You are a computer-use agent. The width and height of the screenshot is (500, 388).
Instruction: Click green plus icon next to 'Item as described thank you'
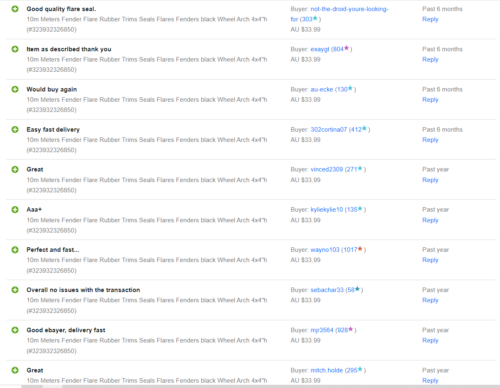pos(15,49)
